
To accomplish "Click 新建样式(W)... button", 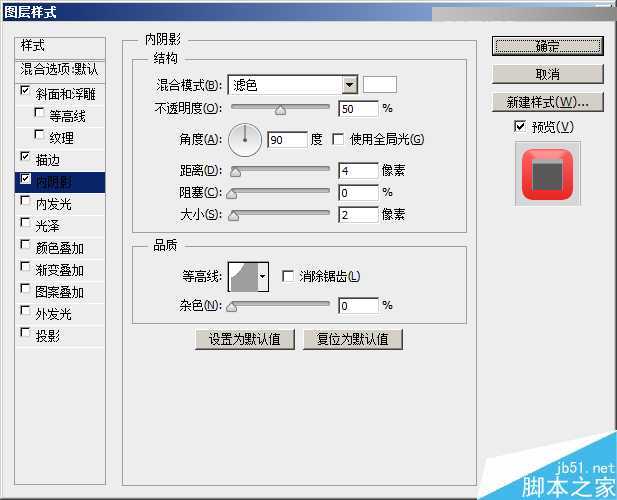I will coord(547,102).
